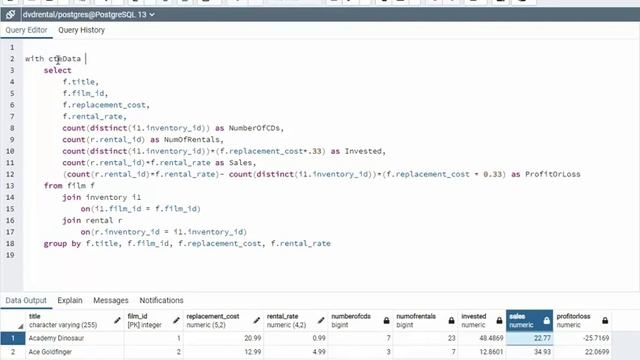Screen dimensions: 640x360
Task: Click the 'group by f.title' code line
Action: pyautogui.click(x=187, y=244)
